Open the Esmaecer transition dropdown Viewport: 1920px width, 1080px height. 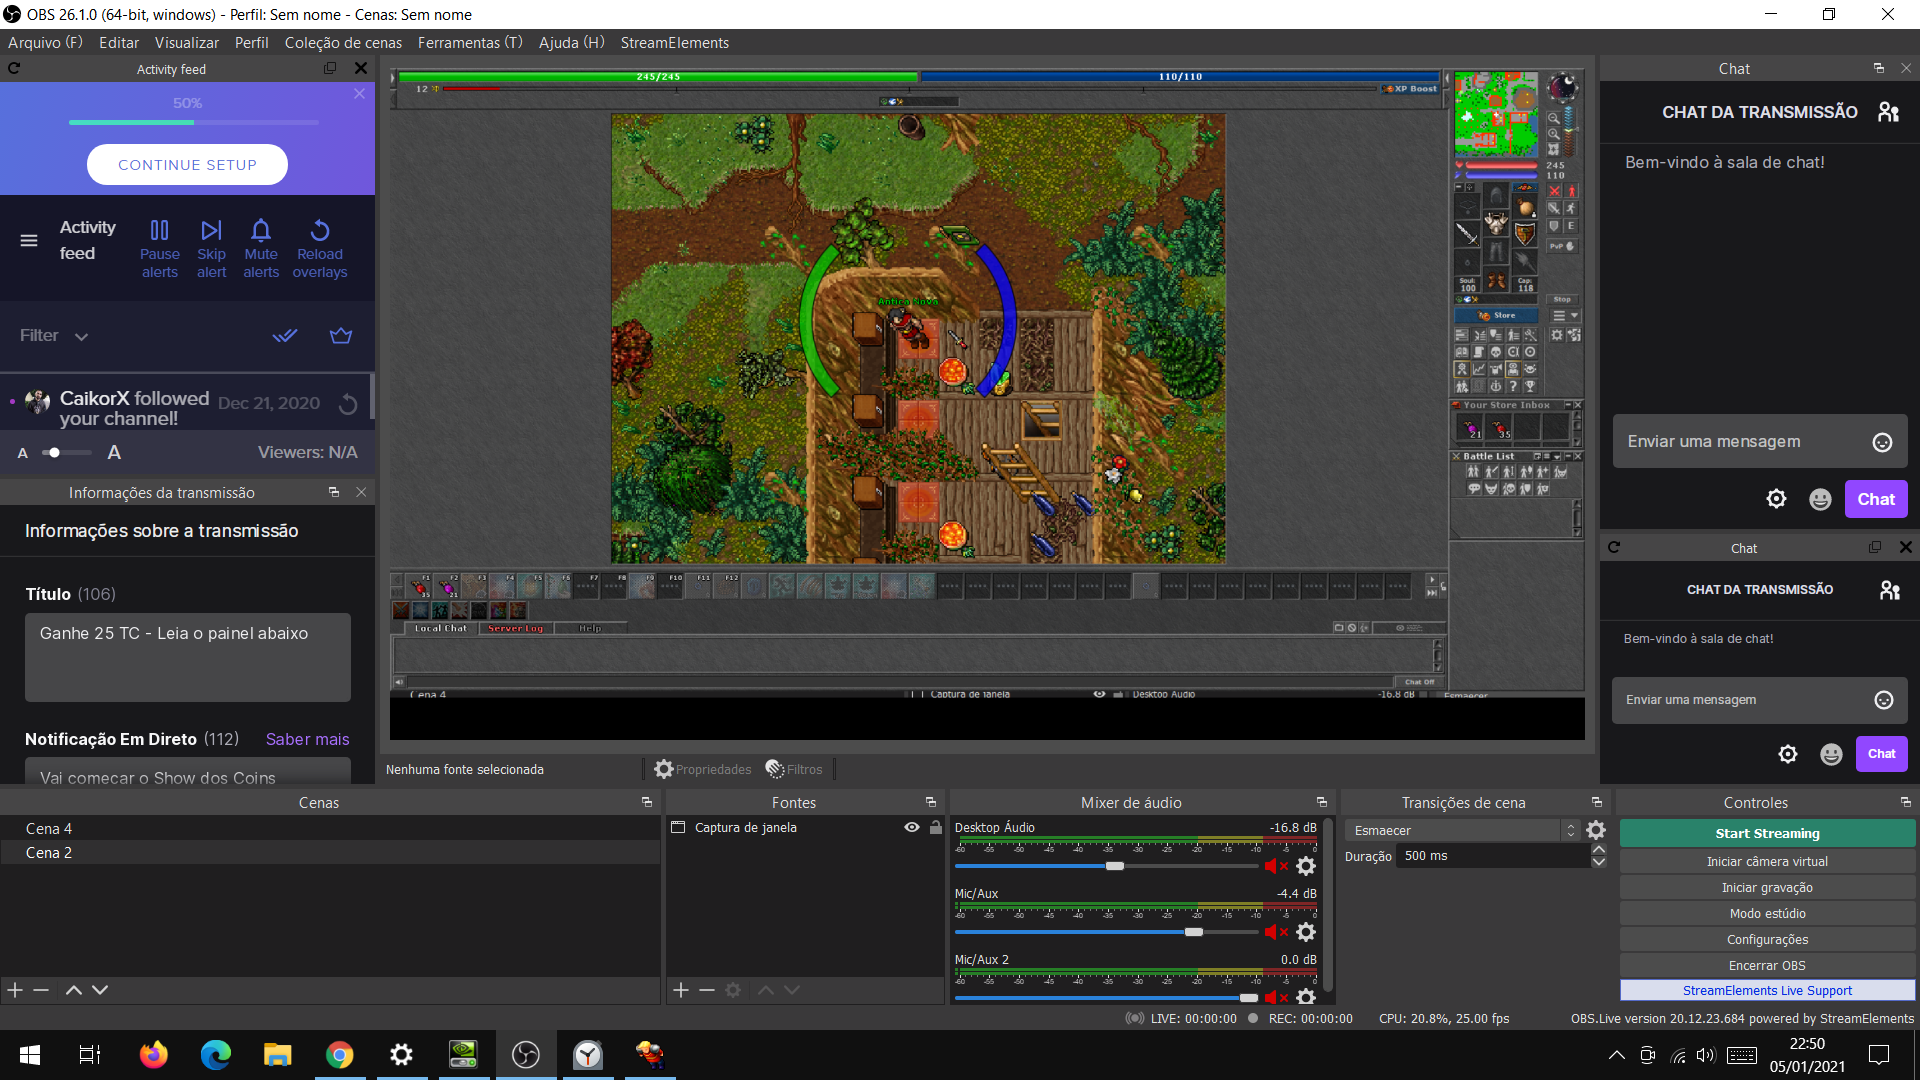pyautogui.click(x=1463, y=830)
